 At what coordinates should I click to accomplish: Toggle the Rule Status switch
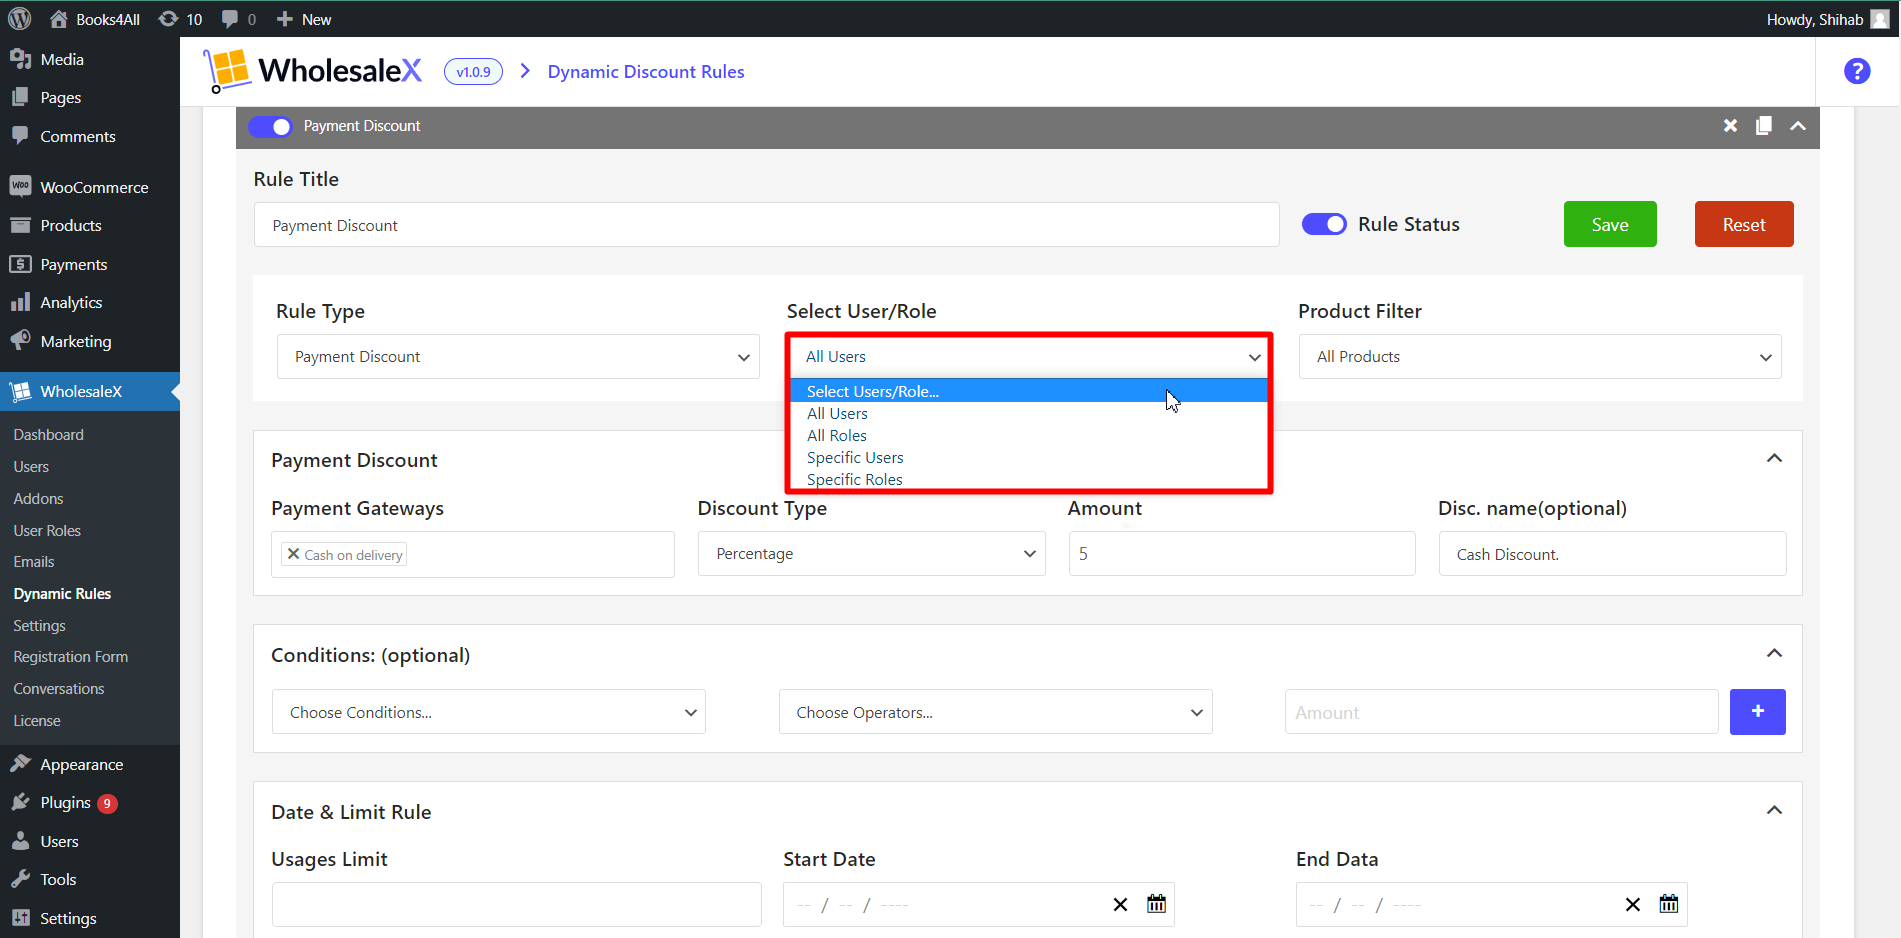1324,224
